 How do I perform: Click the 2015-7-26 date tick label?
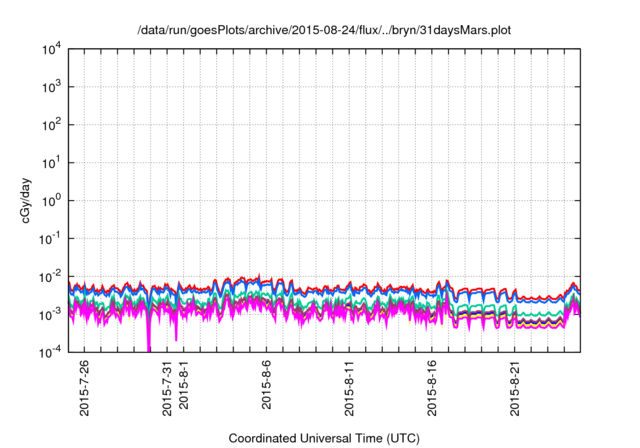coord(84,388)
